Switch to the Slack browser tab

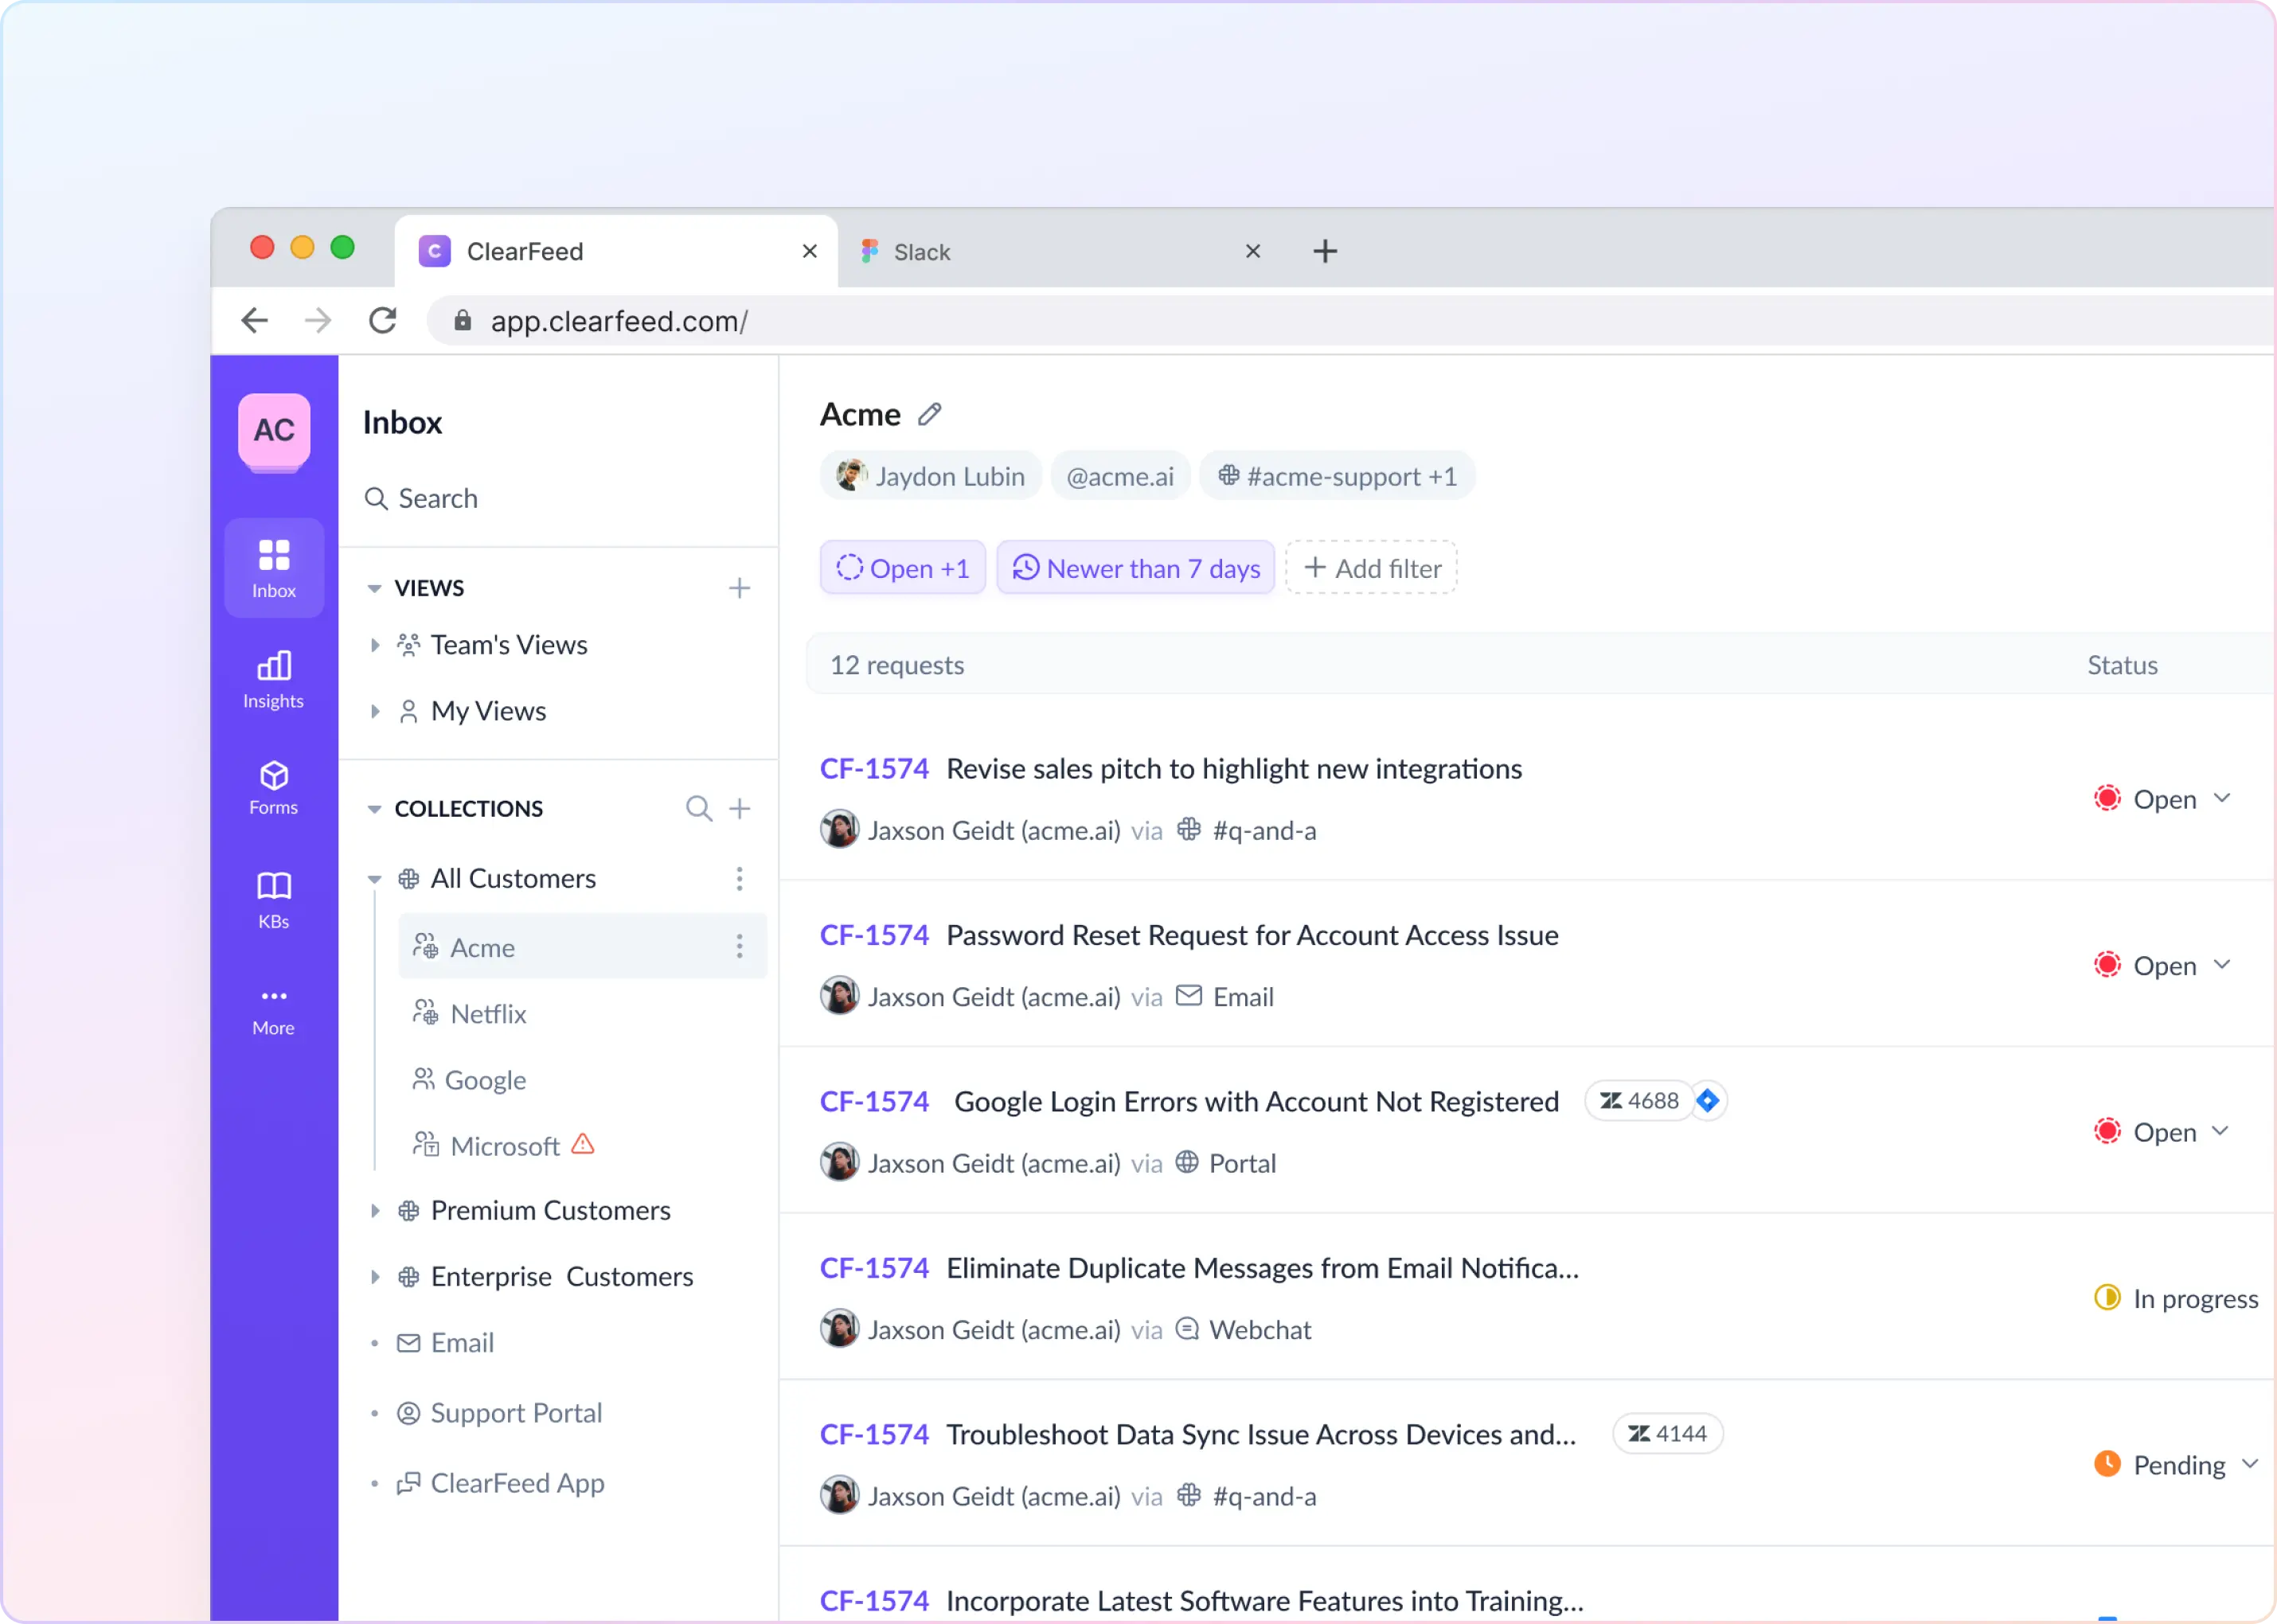pos(921,251)
